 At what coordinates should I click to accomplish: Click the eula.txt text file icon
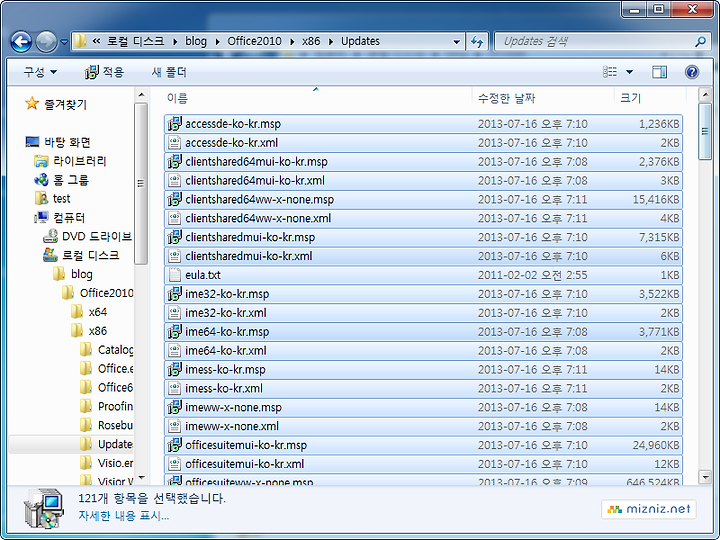click(x=174, y=275)
